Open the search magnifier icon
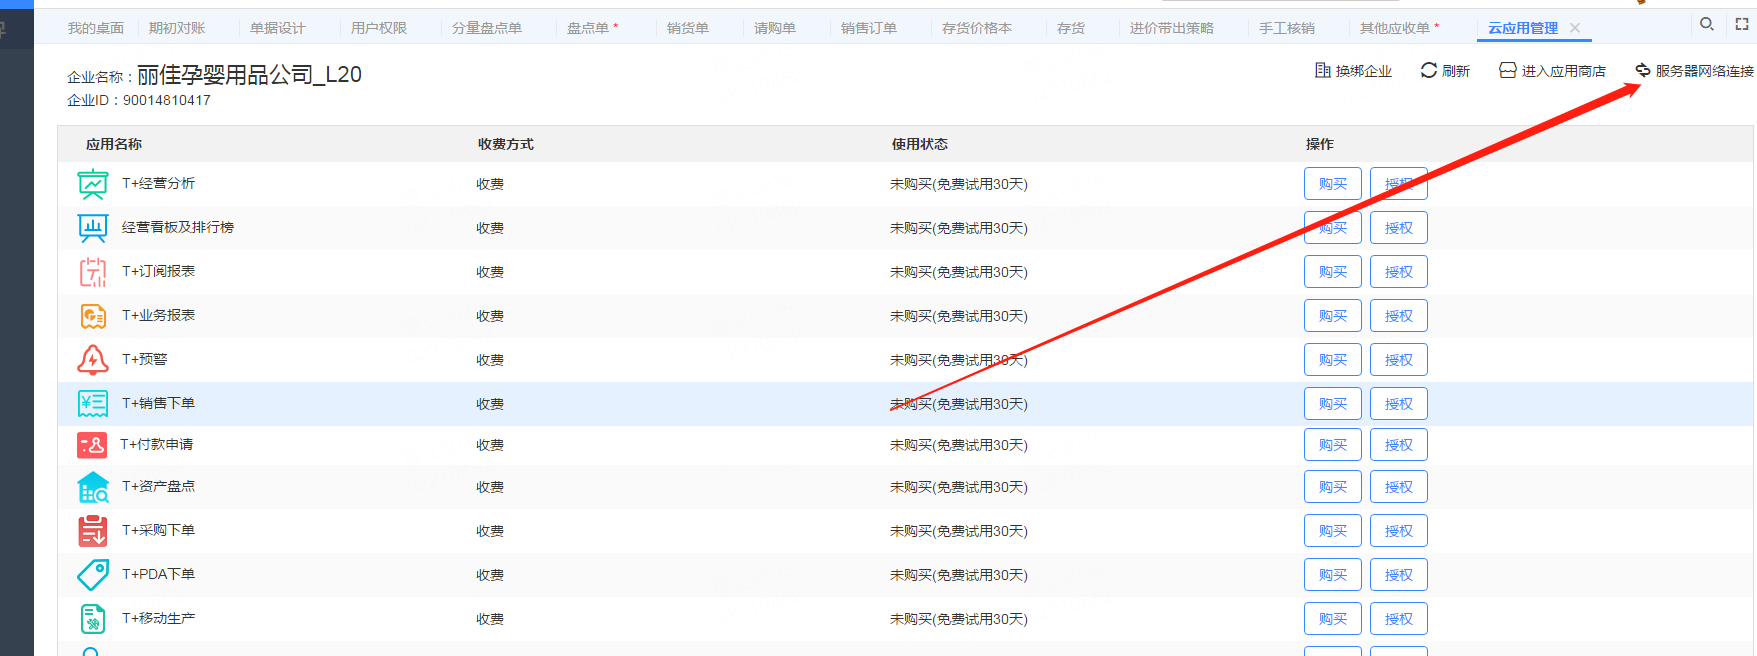 click(x=1707, y=24)
